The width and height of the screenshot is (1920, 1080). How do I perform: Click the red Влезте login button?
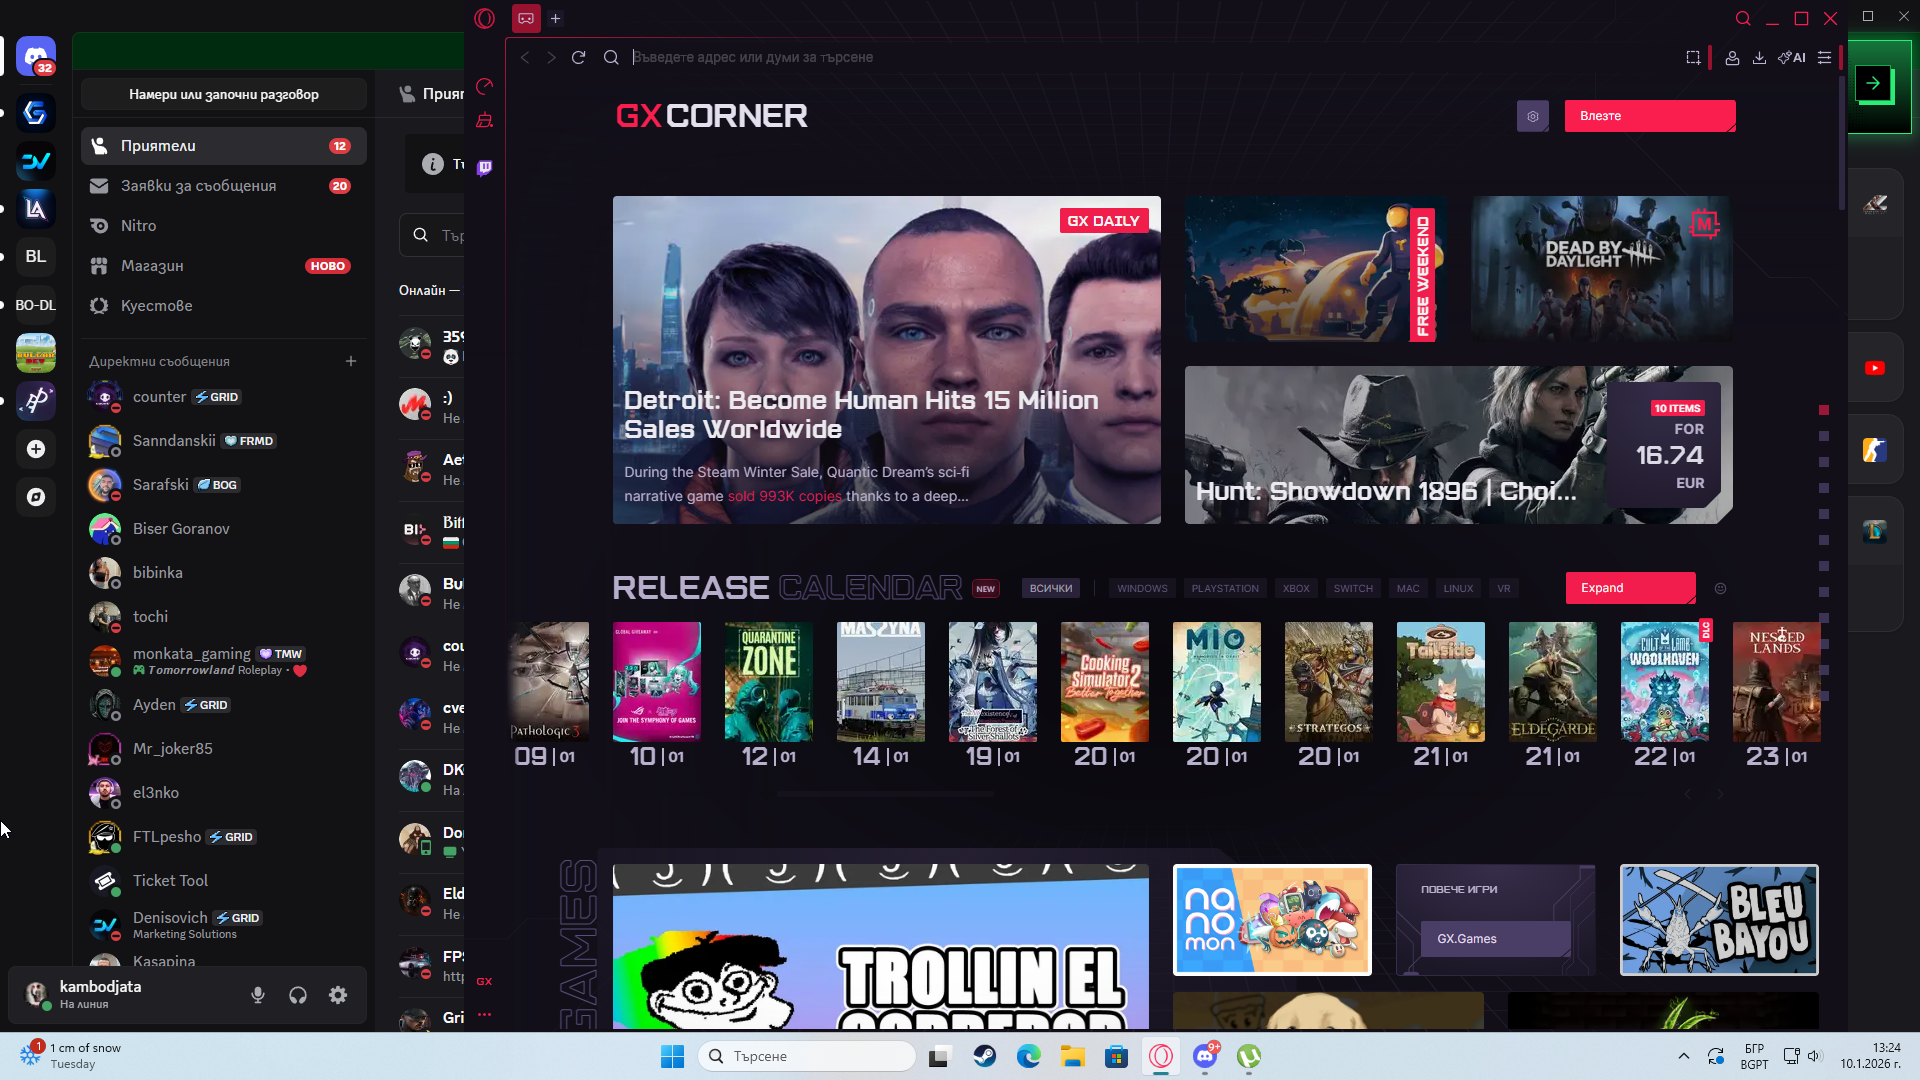1649,116
